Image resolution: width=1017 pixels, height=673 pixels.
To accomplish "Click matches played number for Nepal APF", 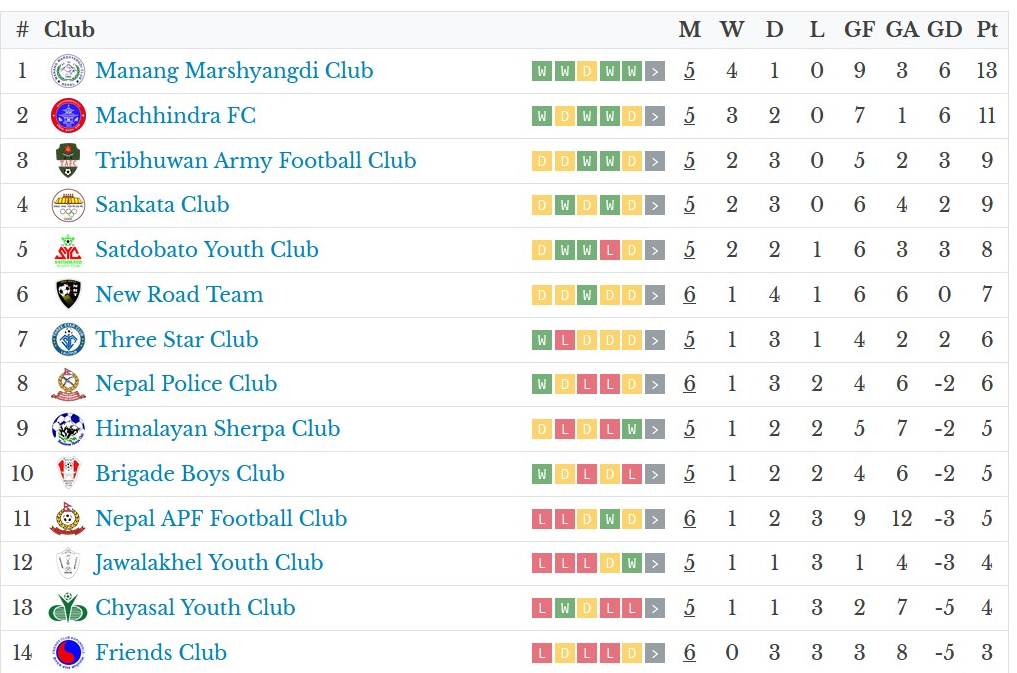I will pyautogui.click(x=689, y=519).
